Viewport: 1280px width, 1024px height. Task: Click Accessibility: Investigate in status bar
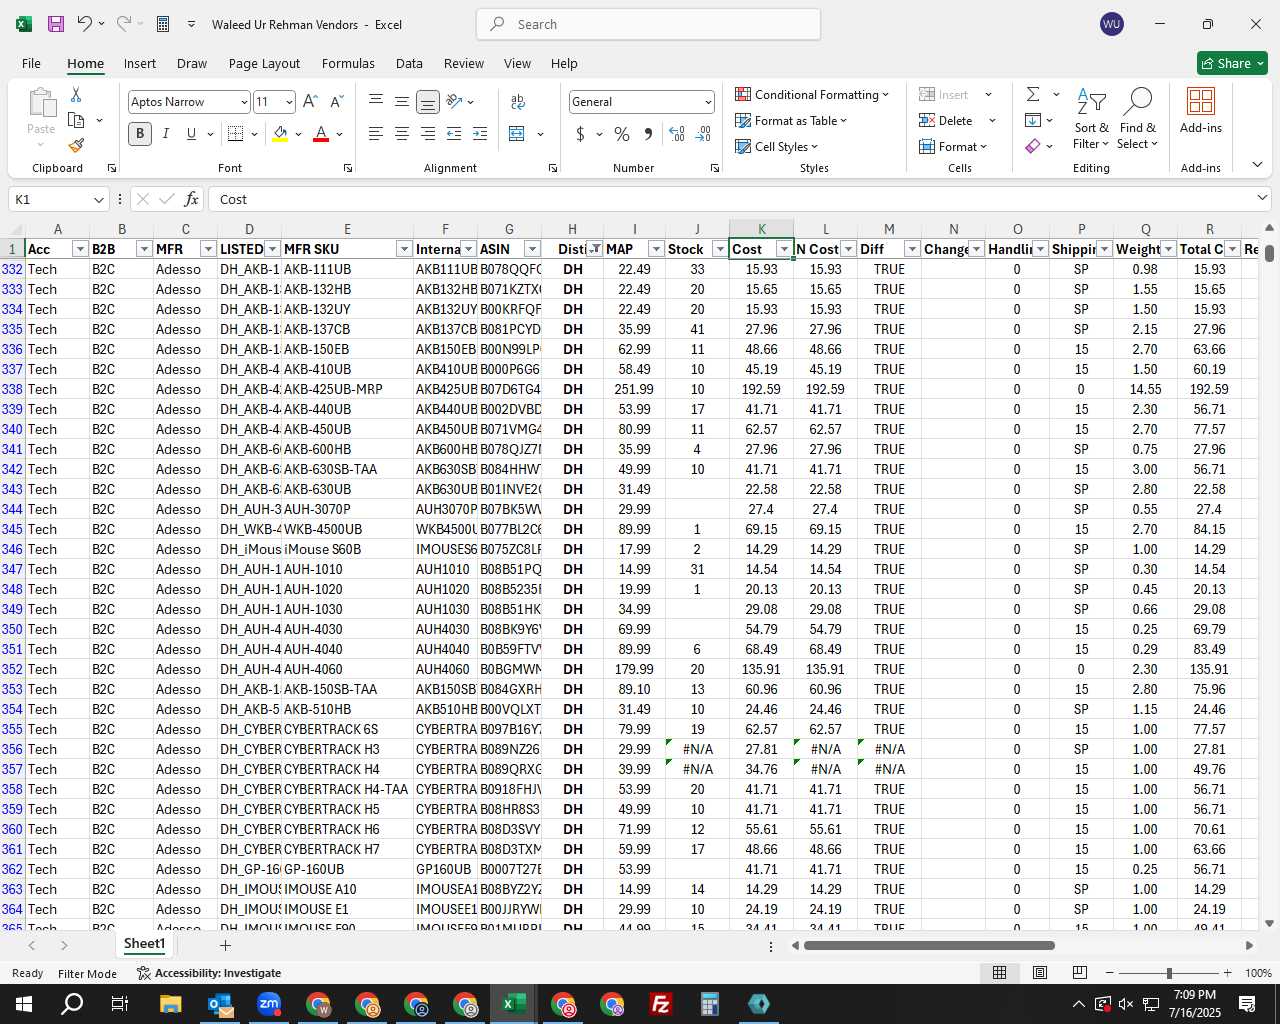tap(209, 973)
